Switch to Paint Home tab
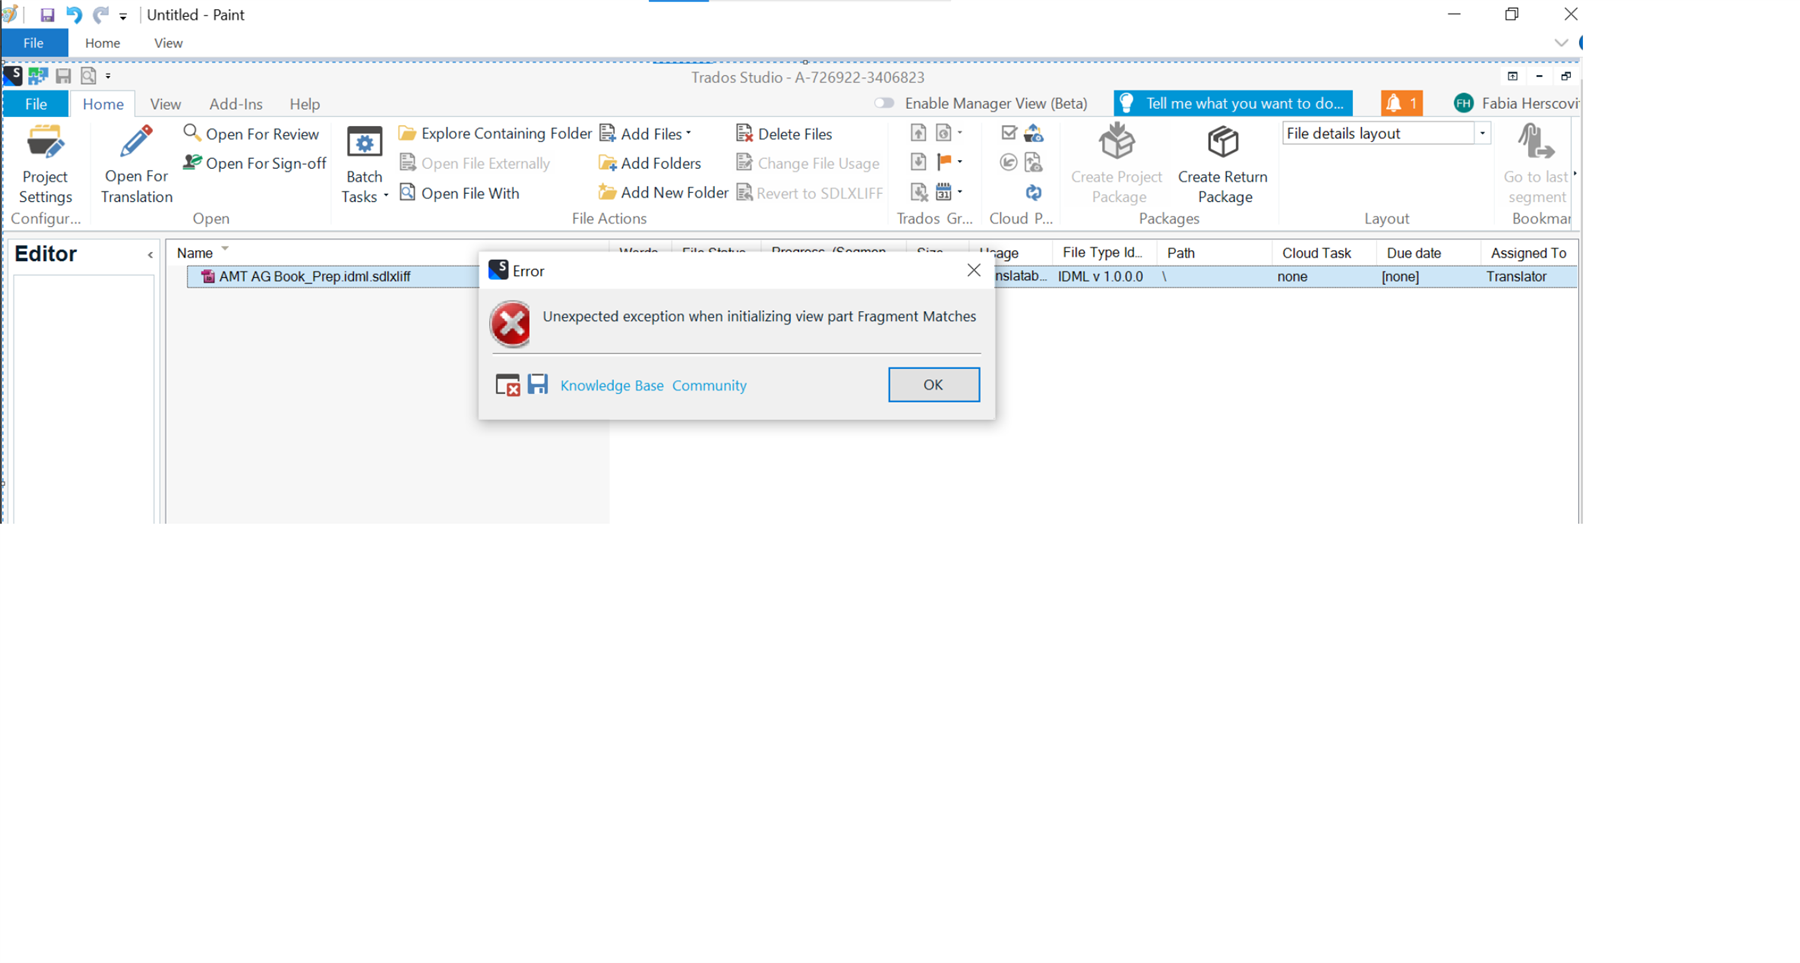This screenshot has height=963, width=1800. pos(102,43)
